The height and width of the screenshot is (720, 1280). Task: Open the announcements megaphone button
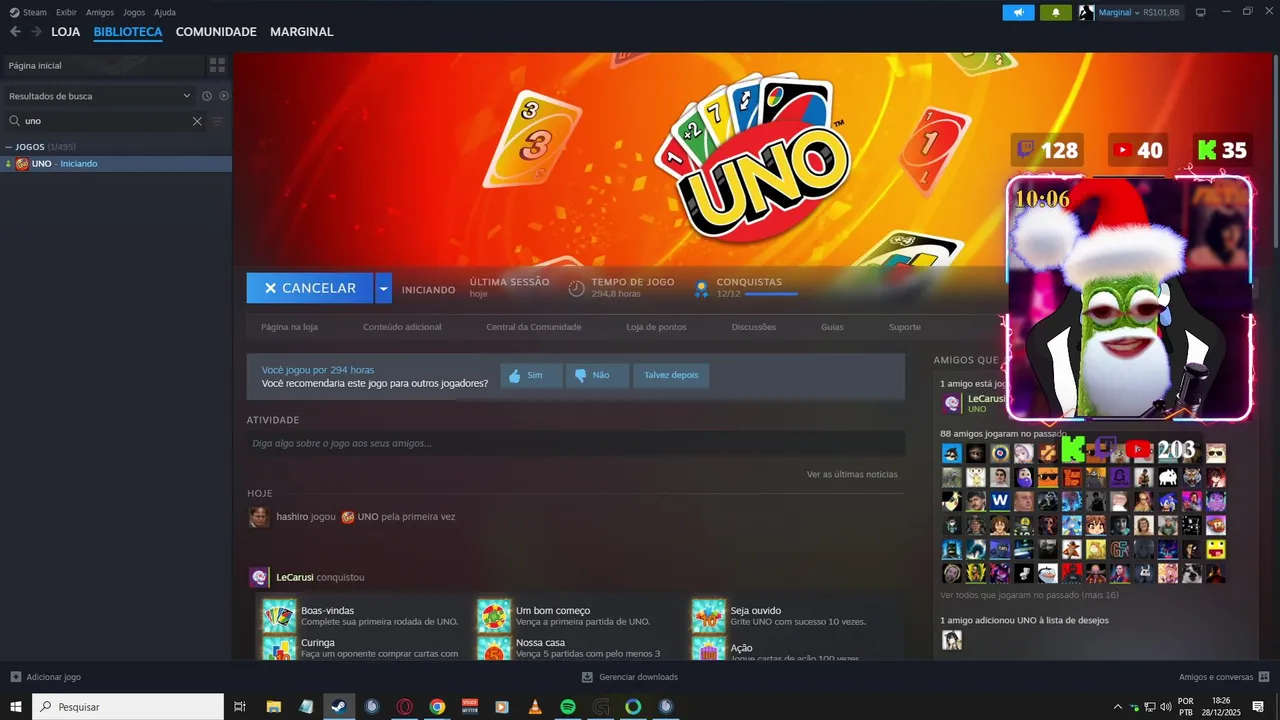pyautogui.click(x=1018, y=13)
